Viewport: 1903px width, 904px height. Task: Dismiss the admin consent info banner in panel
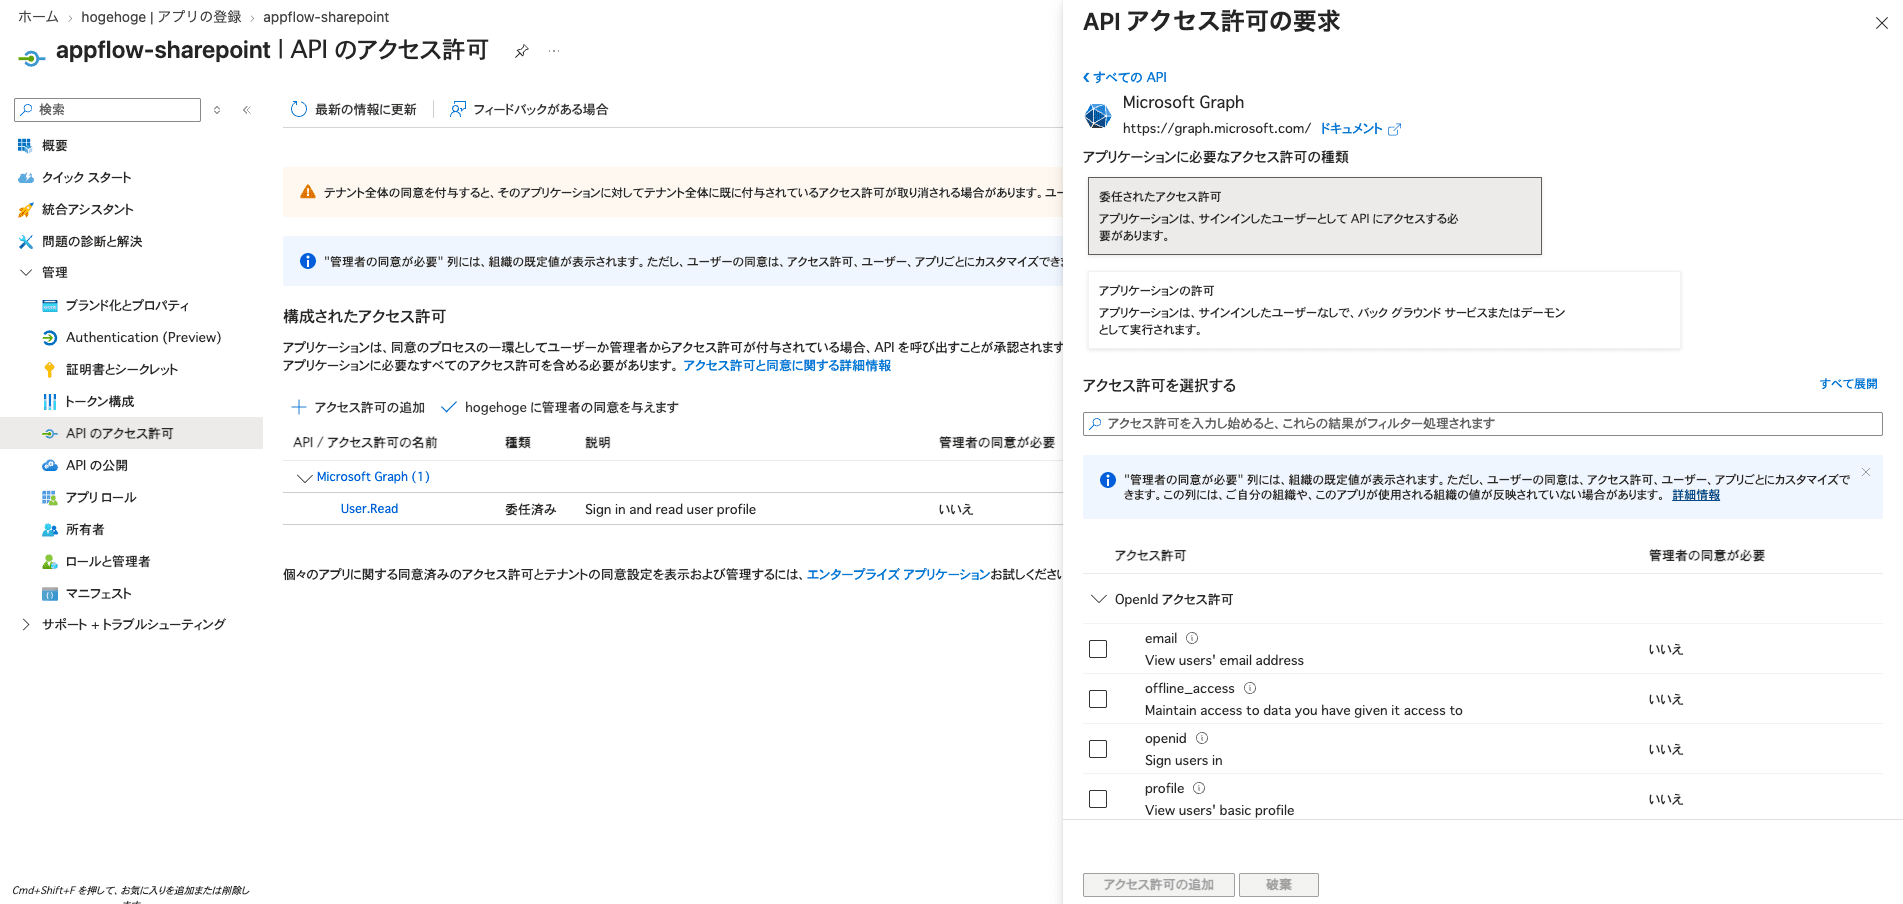(1866, 472)
